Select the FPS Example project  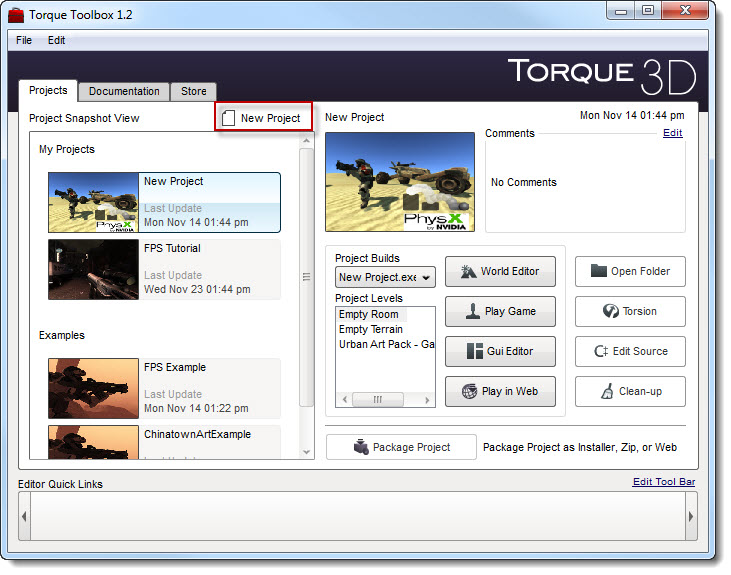click(164, 388)
